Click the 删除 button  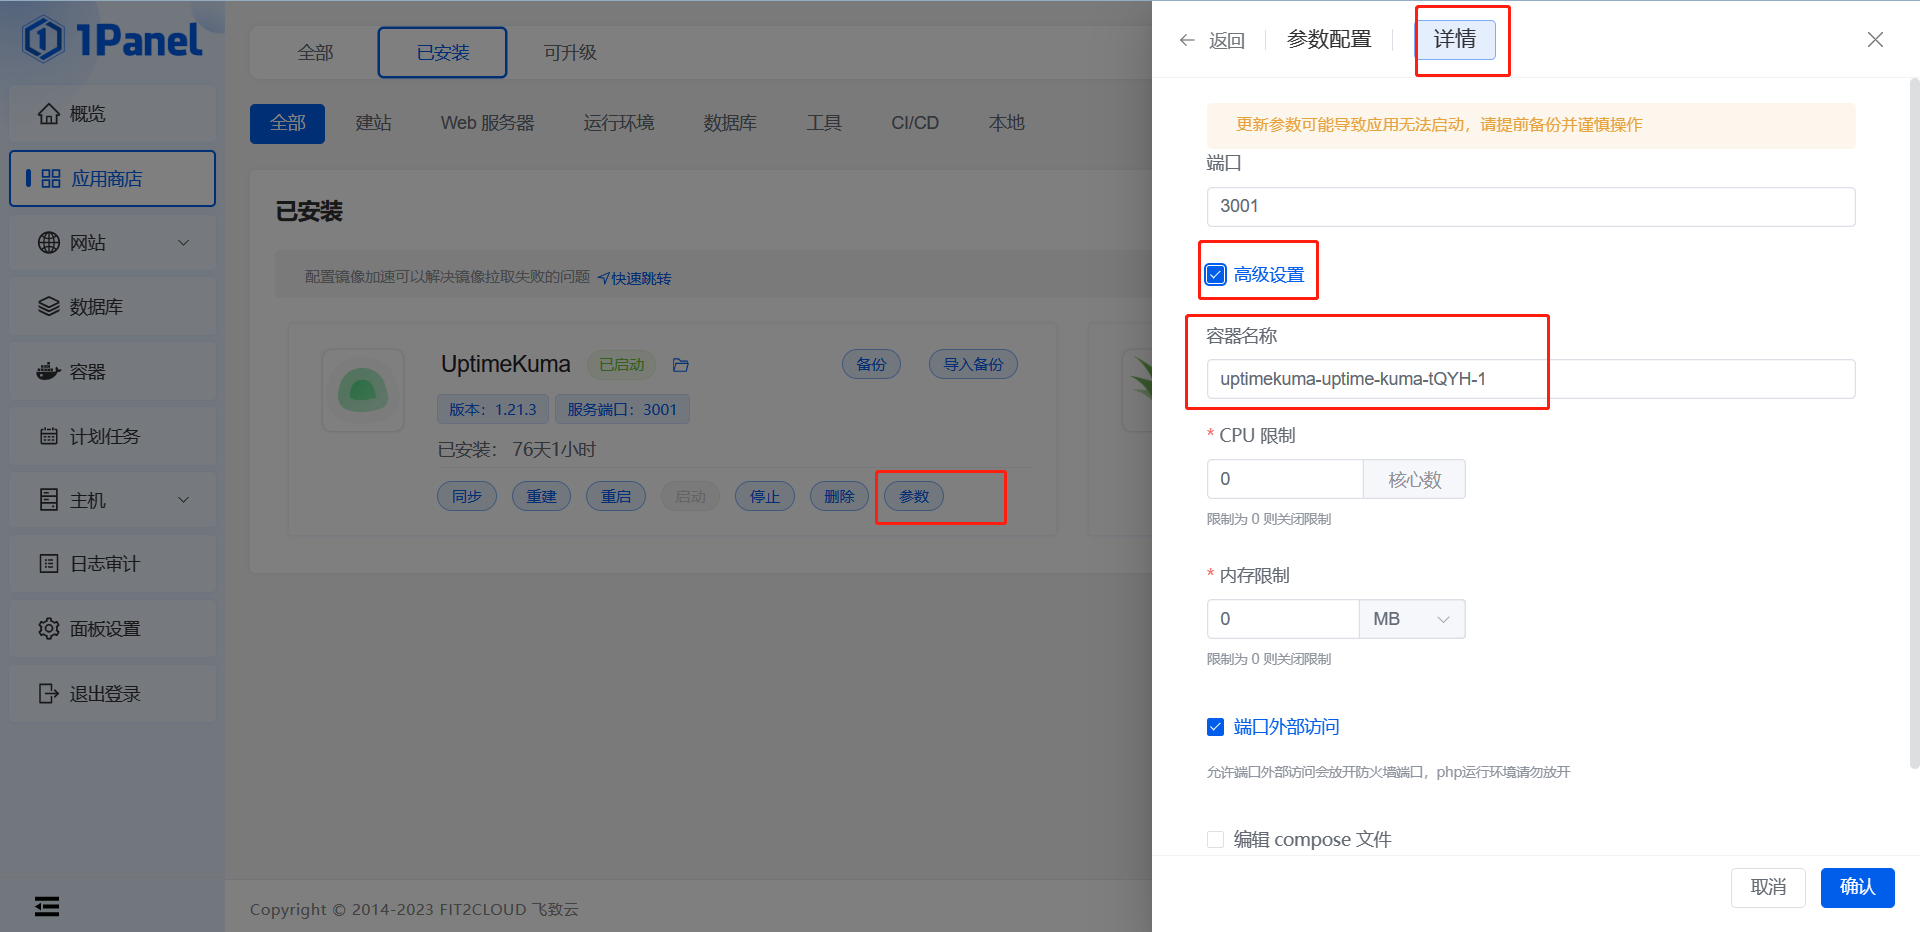[839, 497]
